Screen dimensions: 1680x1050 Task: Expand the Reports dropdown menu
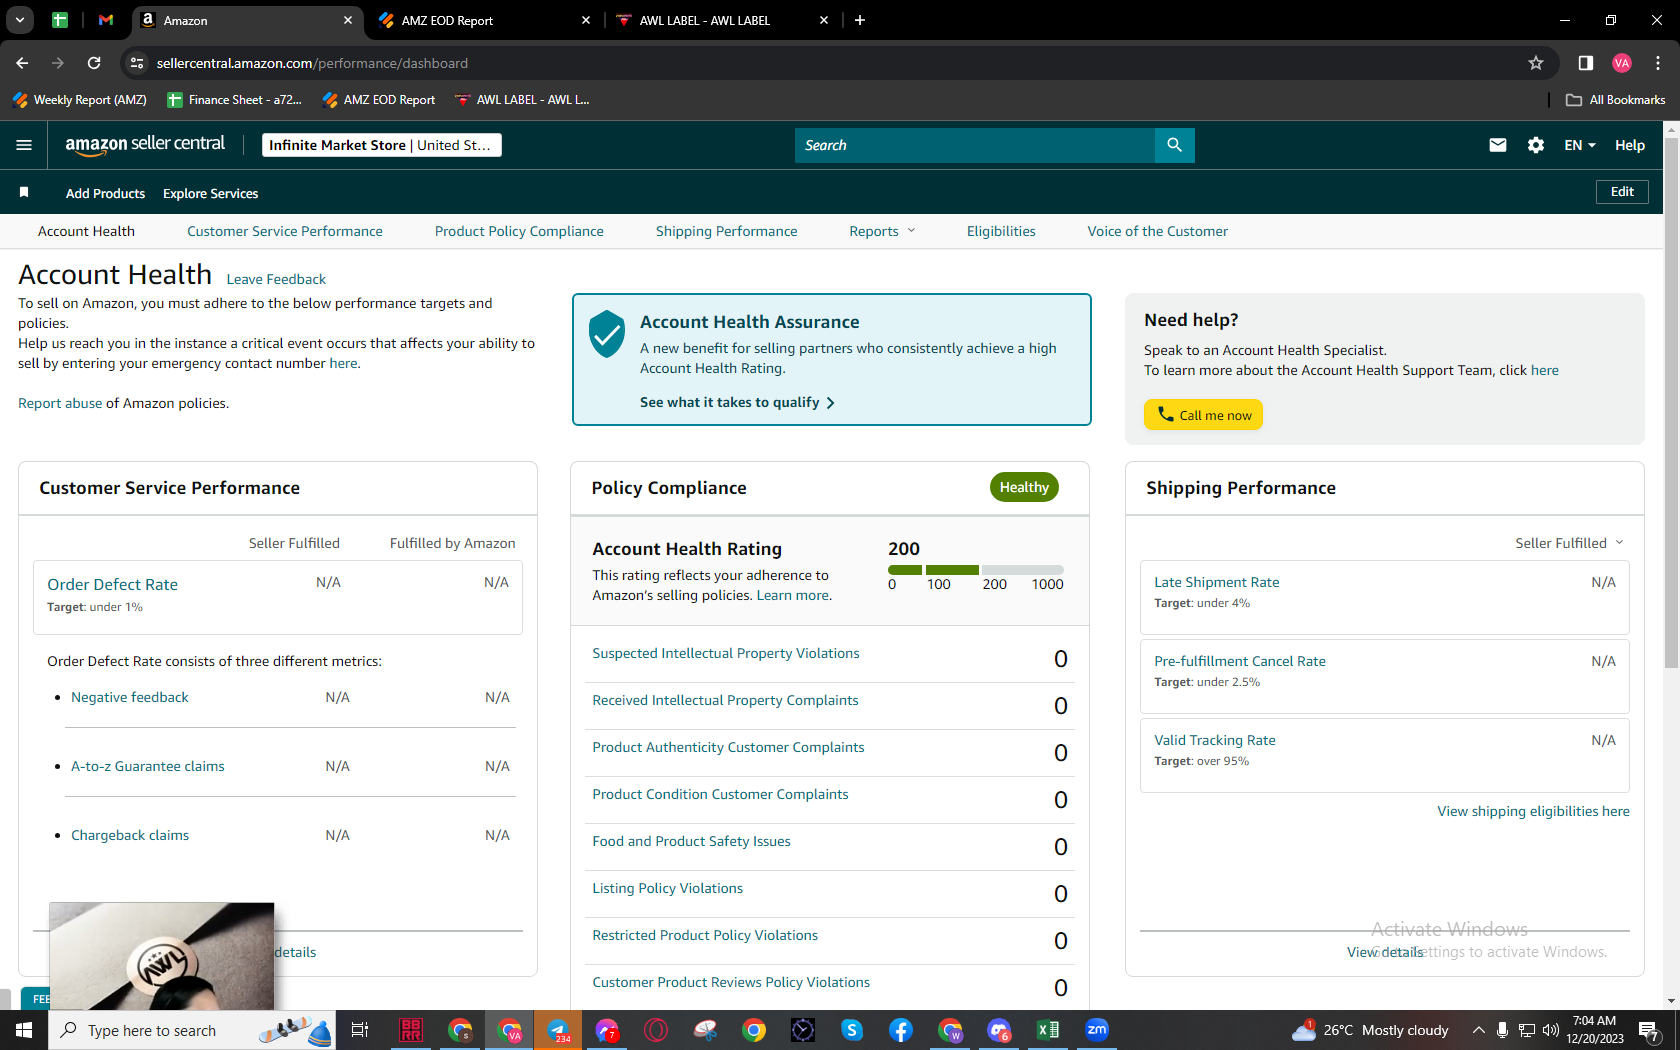(x=882, y=231)
